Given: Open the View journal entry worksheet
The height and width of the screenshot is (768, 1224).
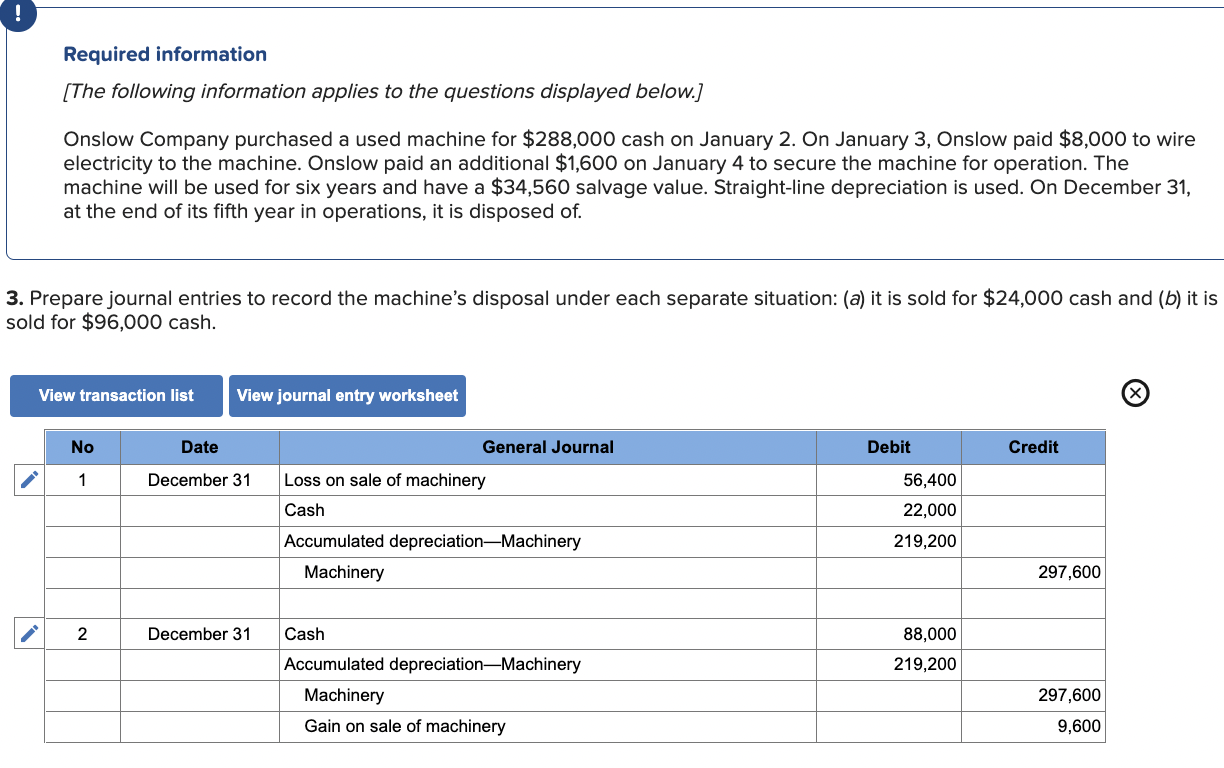Looking at the screenshot, I should tap(347, 395).
